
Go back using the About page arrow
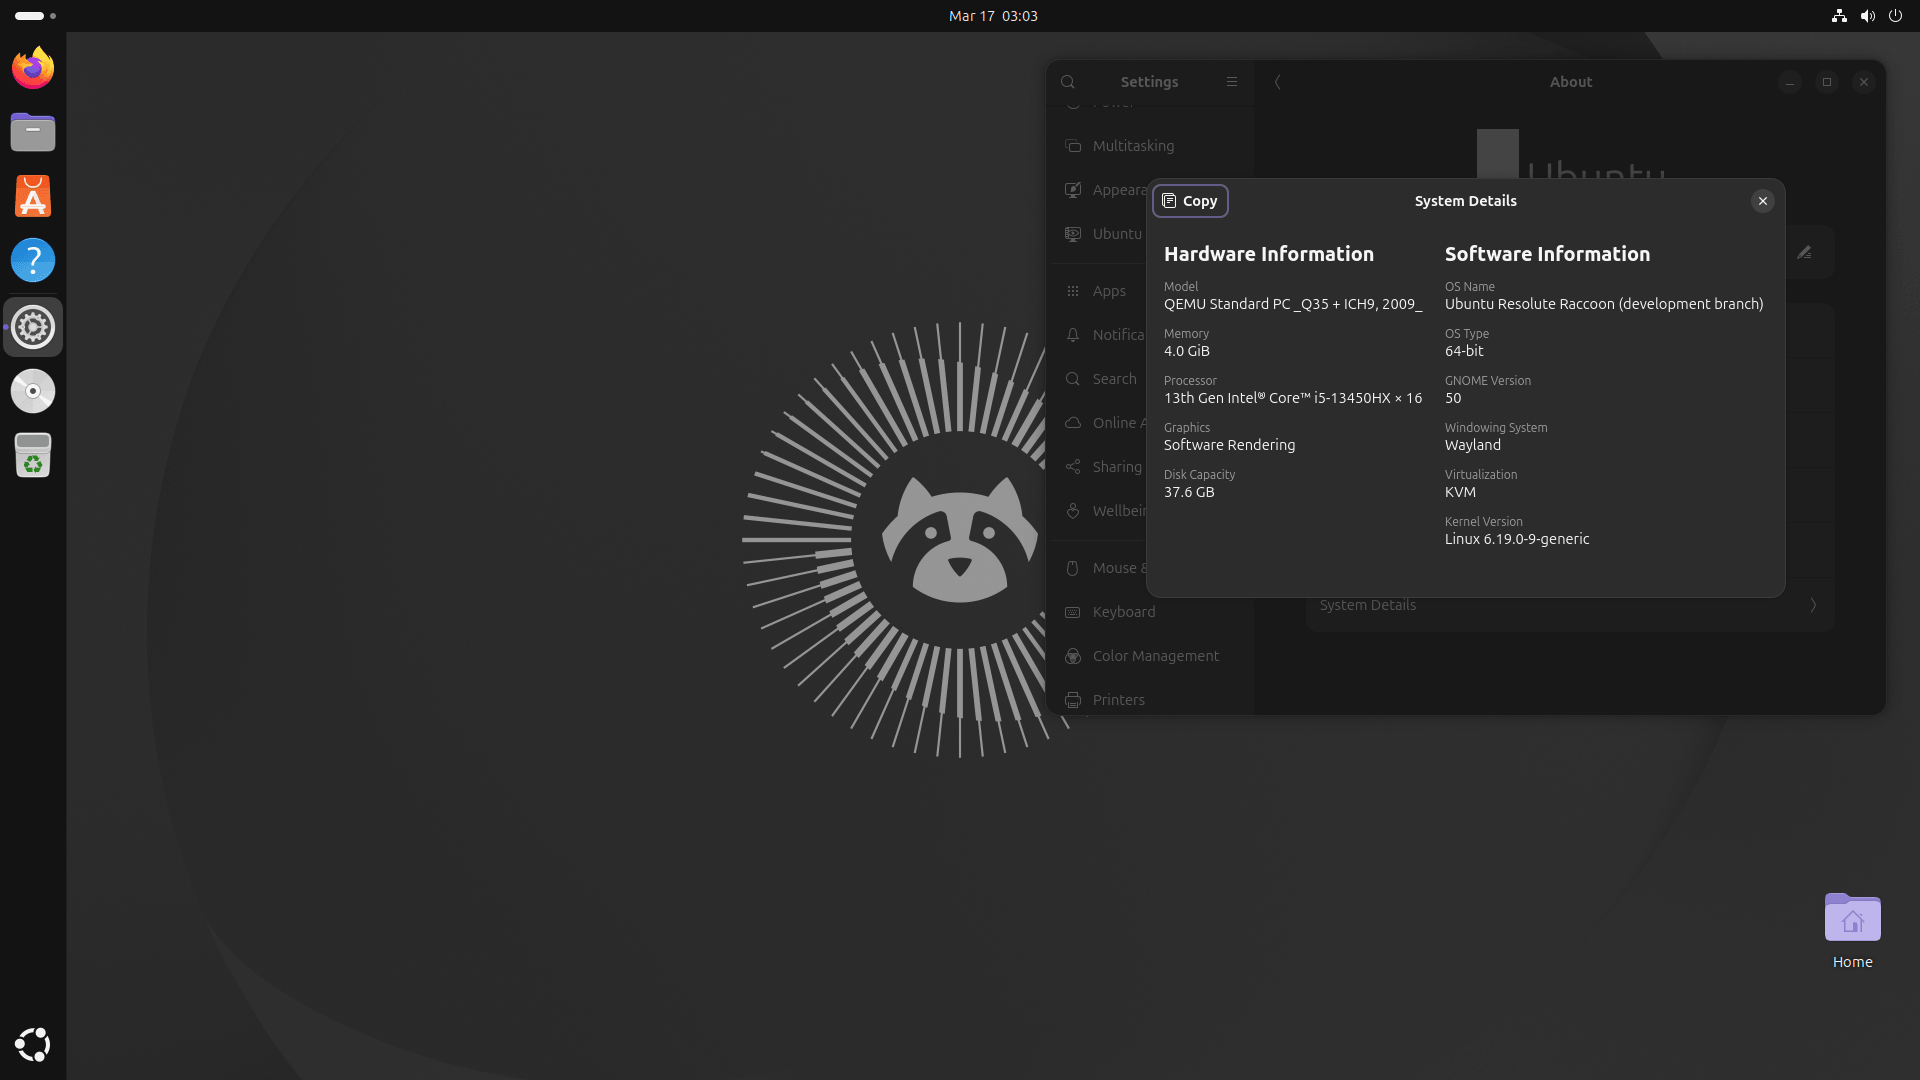click(1276, 82)
